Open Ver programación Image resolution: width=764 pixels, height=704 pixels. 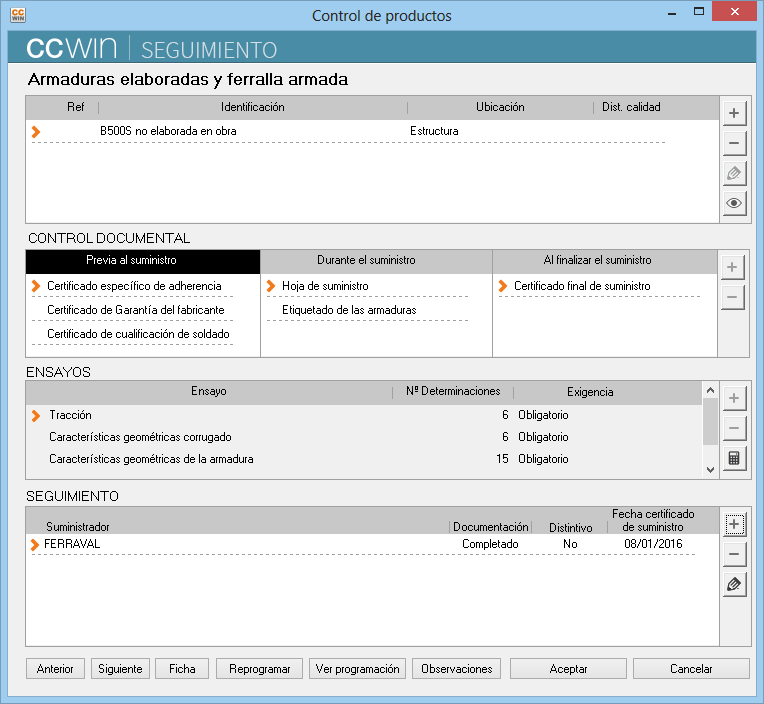click(x=358, y=669)
